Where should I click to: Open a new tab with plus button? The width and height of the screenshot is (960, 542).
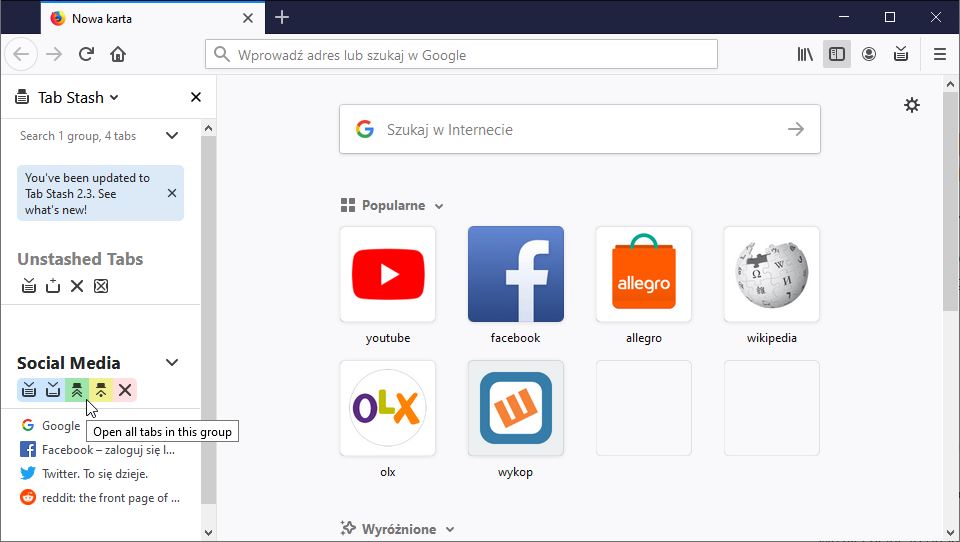click(x=282, y=18)
